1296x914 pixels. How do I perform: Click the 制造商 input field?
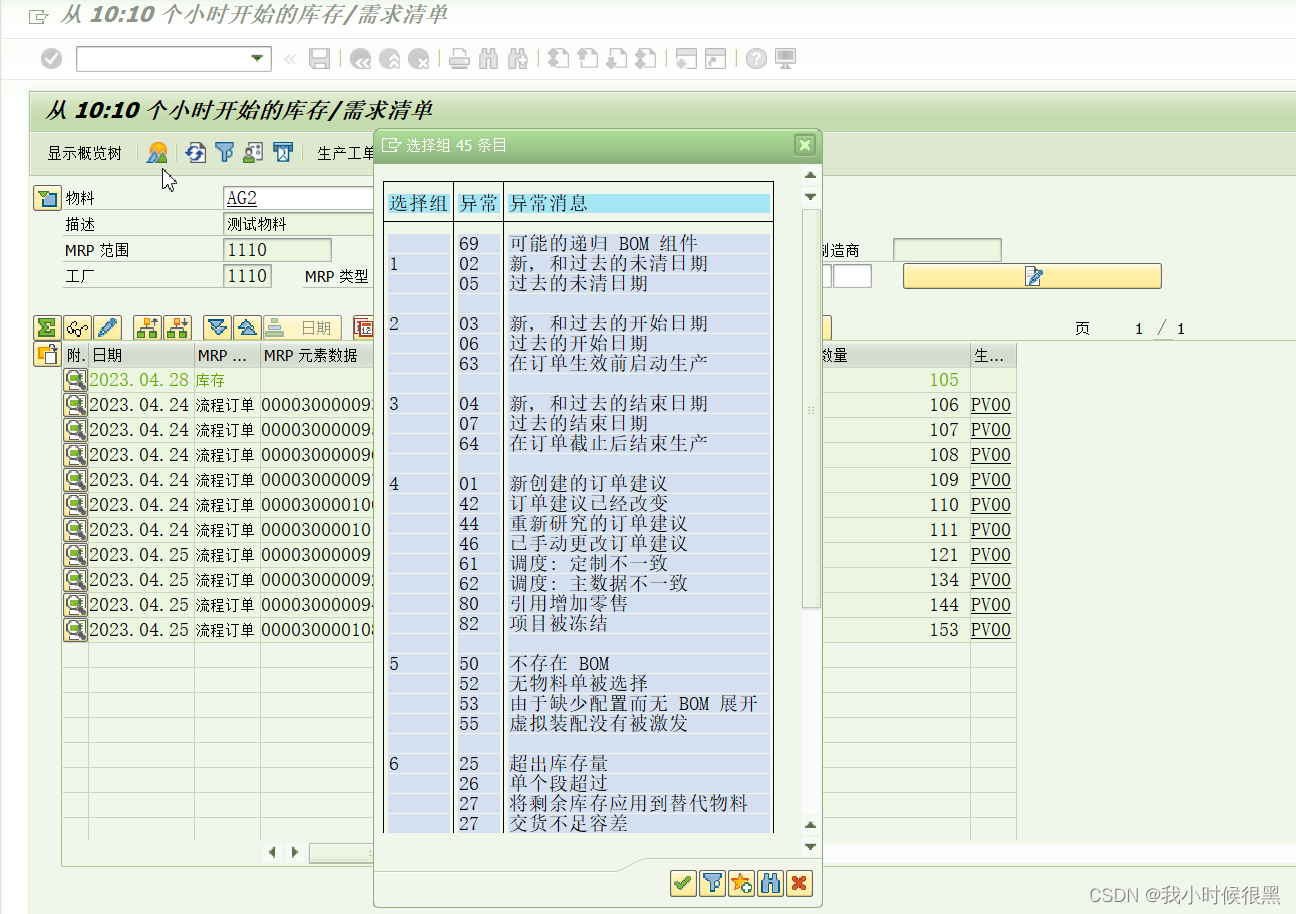[946, 250]
